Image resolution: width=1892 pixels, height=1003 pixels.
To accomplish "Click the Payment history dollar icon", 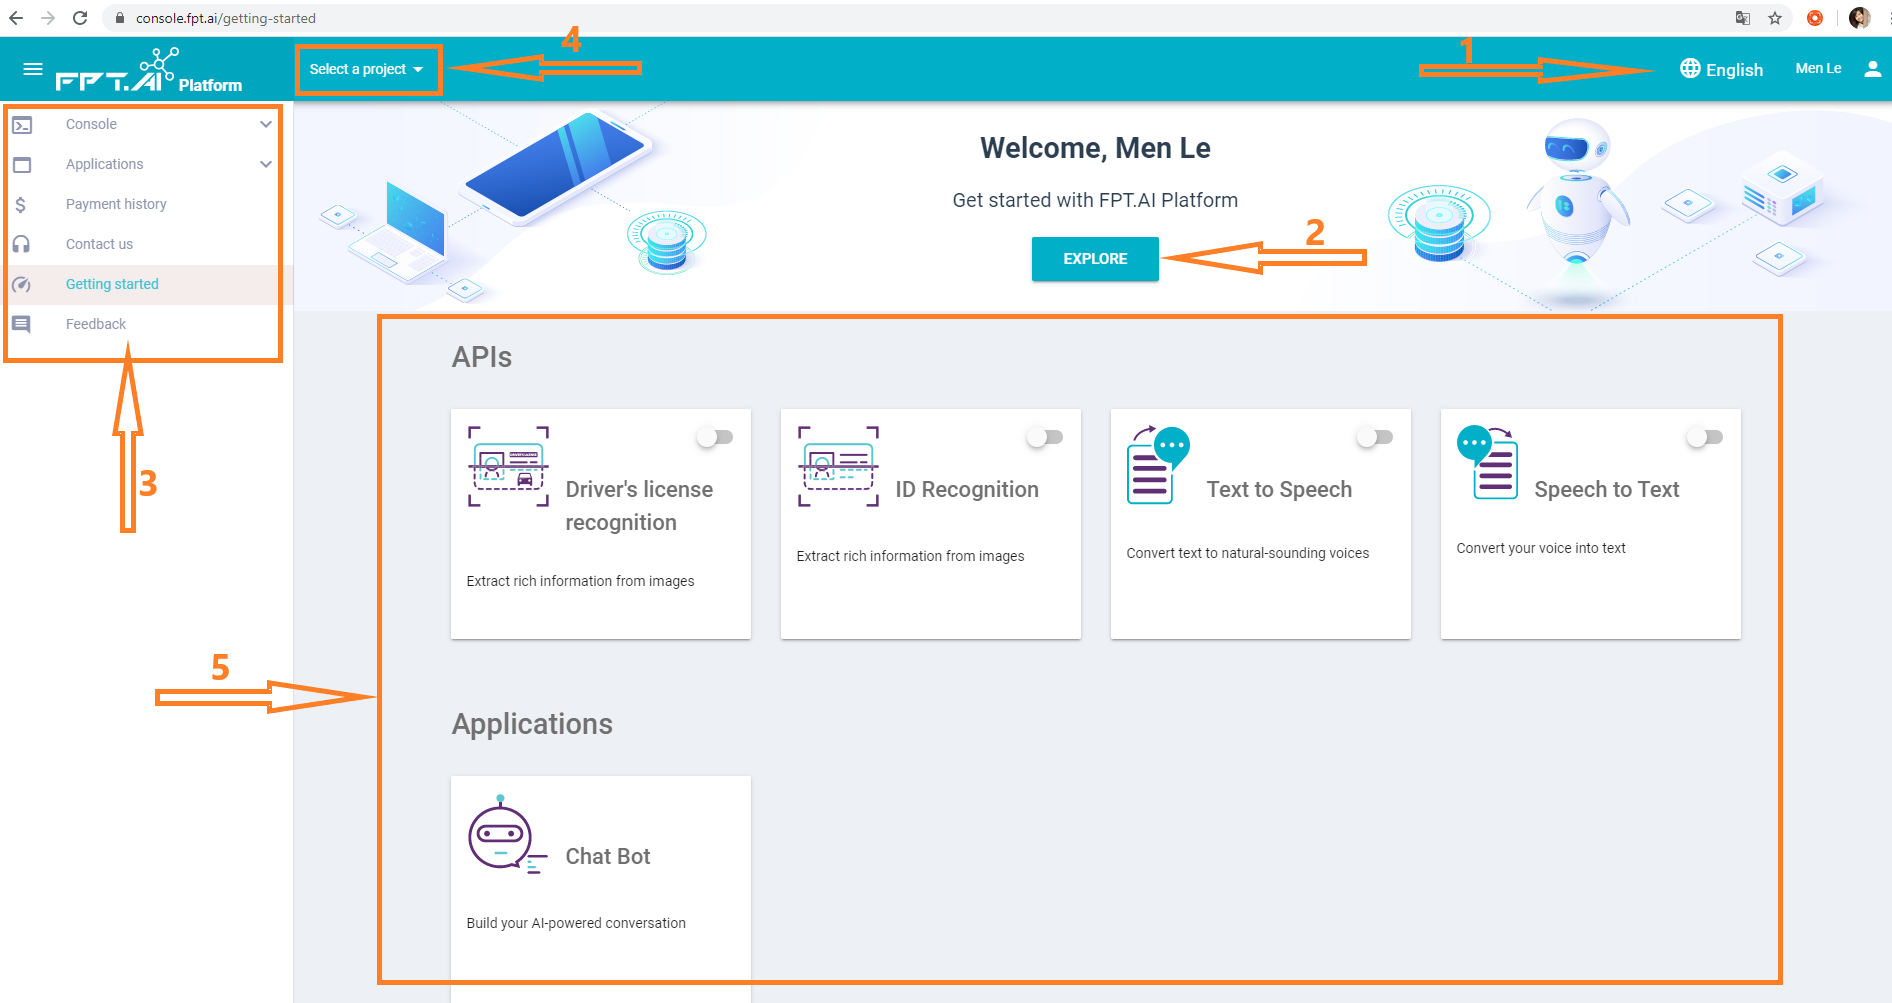I will (x=22, y=204).
